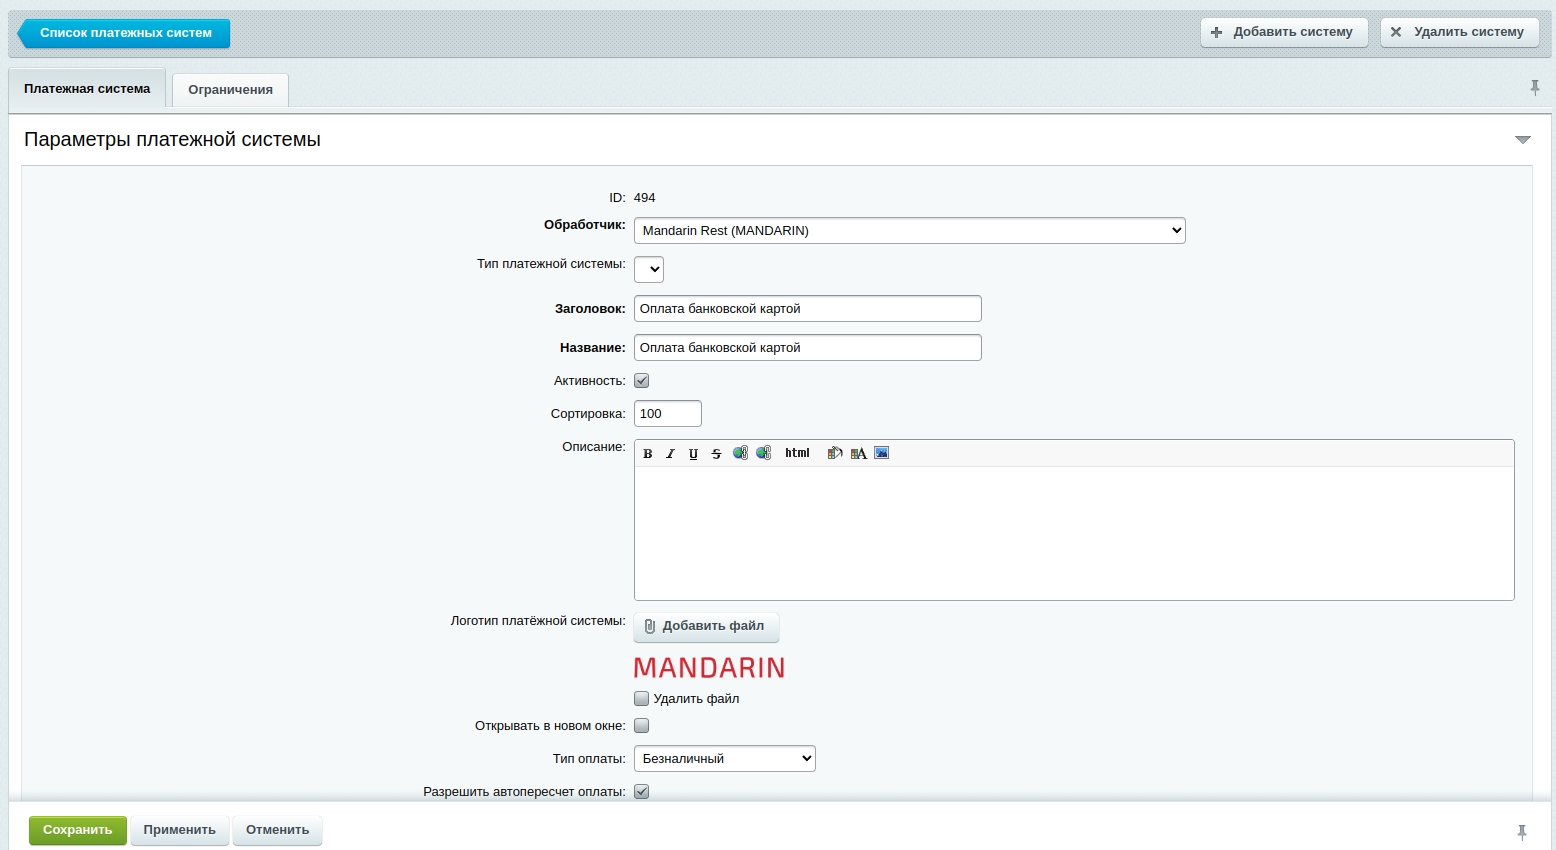Click the paperclip icon on Добавить файл
Screen dimensions: 1556x850
pos(650,626)
